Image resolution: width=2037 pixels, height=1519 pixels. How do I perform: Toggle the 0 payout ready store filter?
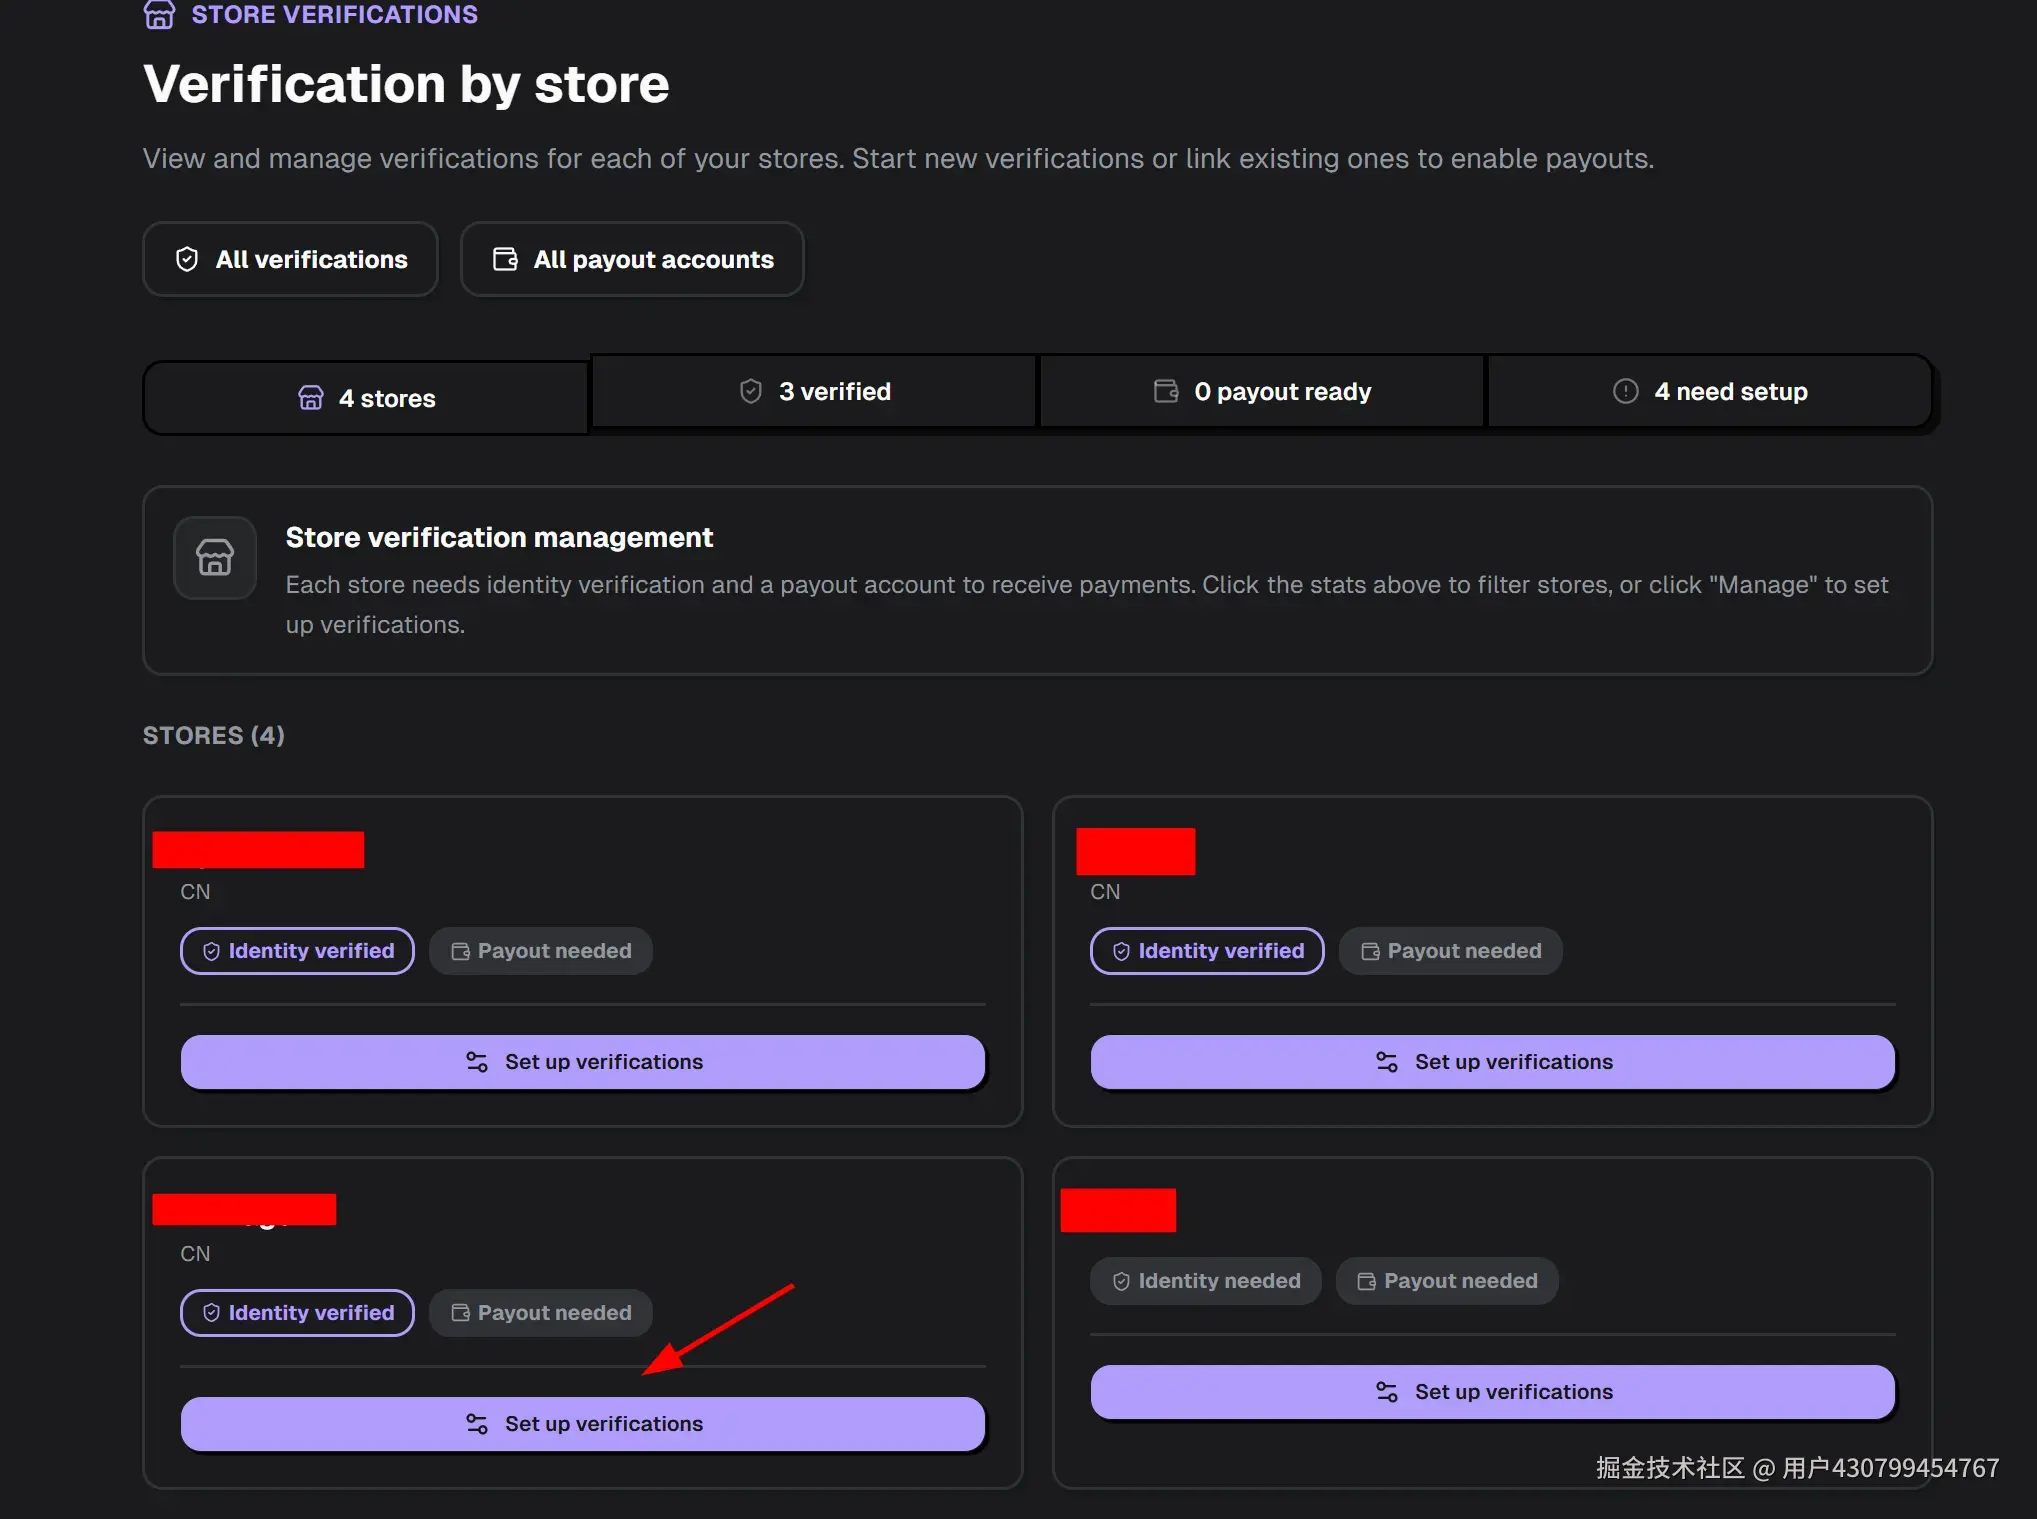[x=1260, y=390]
